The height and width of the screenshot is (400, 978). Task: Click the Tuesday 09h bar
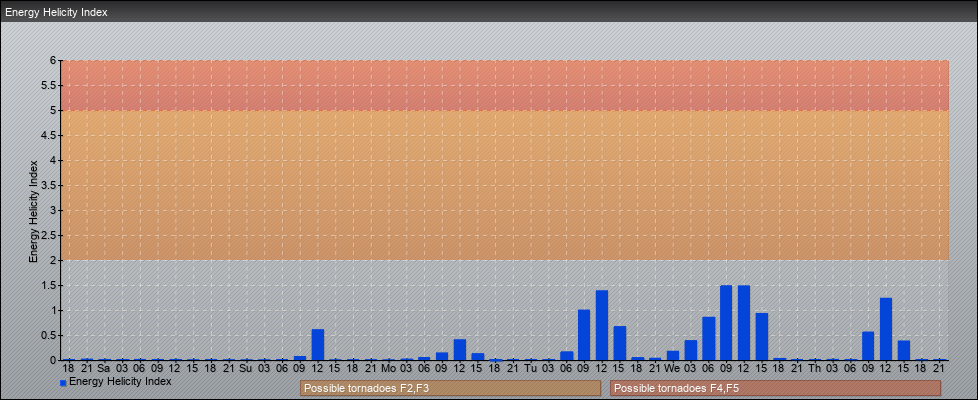584,334
